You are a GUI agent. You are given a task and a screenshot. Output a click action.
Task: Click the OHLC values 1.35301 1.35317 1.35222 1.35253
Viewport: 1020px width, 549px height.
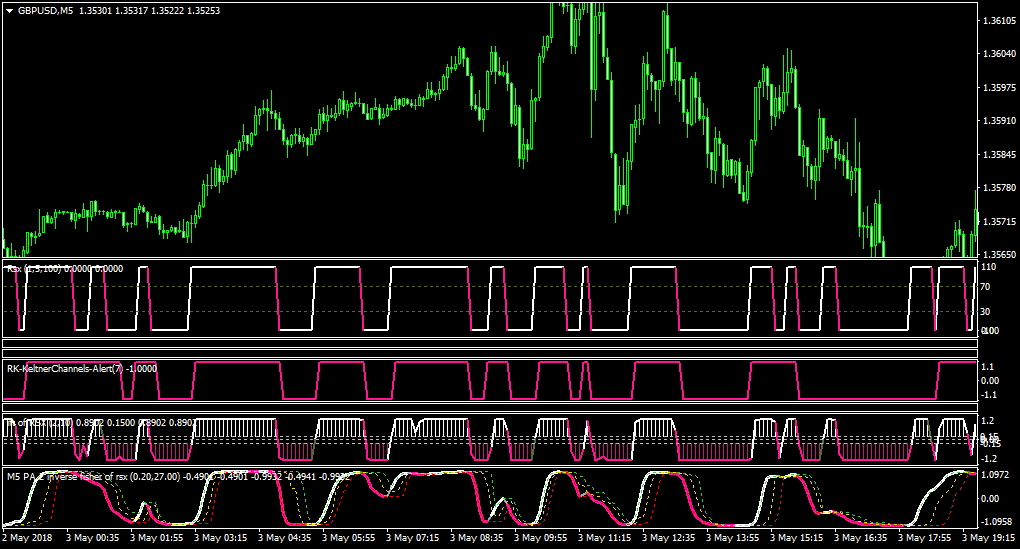point(149,11)
